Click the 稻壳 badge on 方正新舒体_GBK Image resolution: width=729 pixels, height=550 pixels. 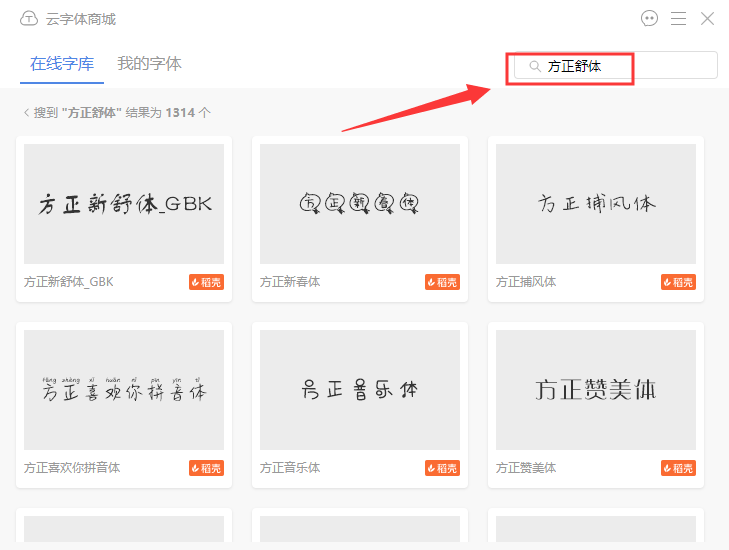[206, 282]
